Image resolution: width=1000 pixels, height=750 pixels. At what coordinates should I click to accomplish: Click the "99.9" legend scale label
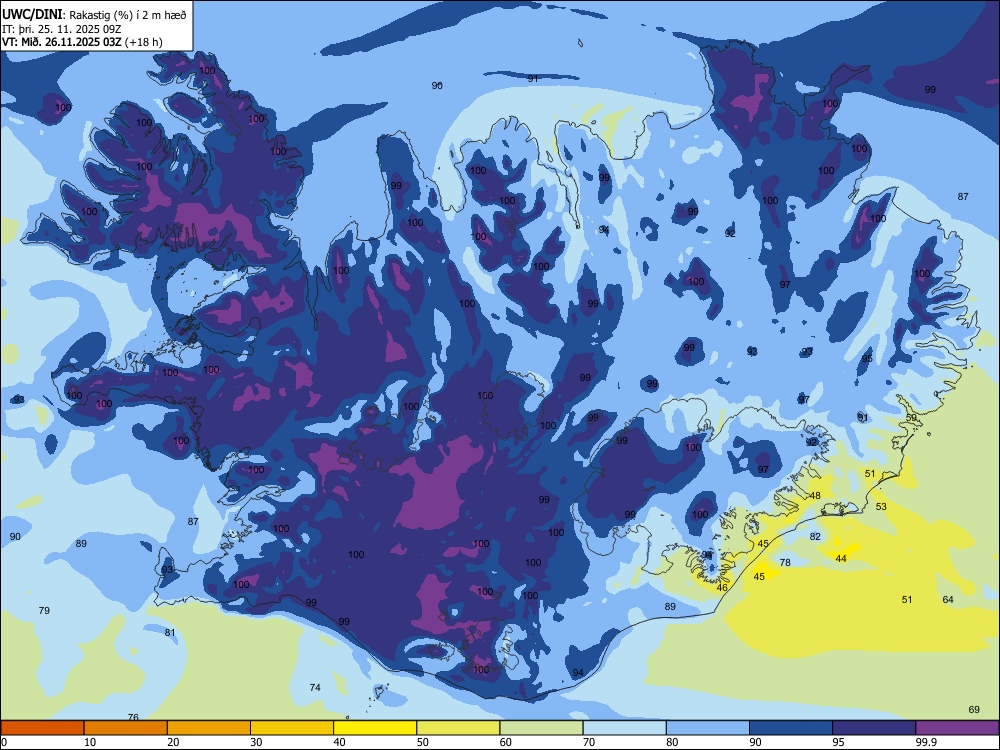pyautogui.click(x=925, y=742)
